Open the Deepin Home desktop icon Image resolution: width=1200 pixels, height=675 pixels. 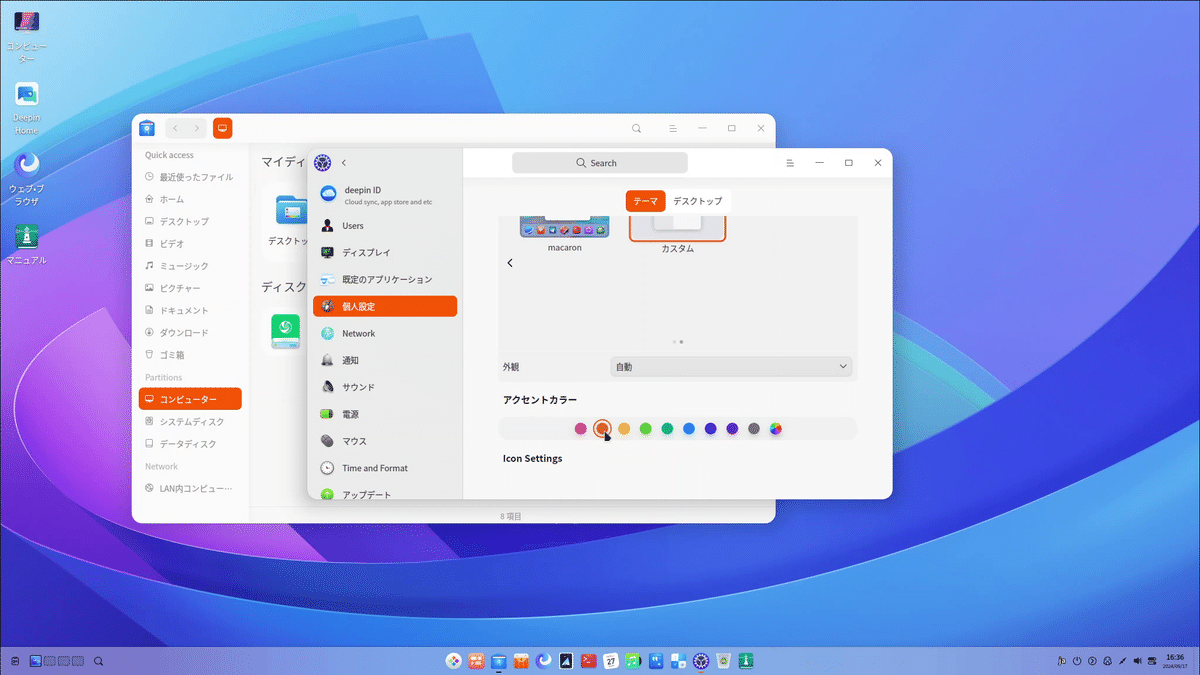[27, 108]
